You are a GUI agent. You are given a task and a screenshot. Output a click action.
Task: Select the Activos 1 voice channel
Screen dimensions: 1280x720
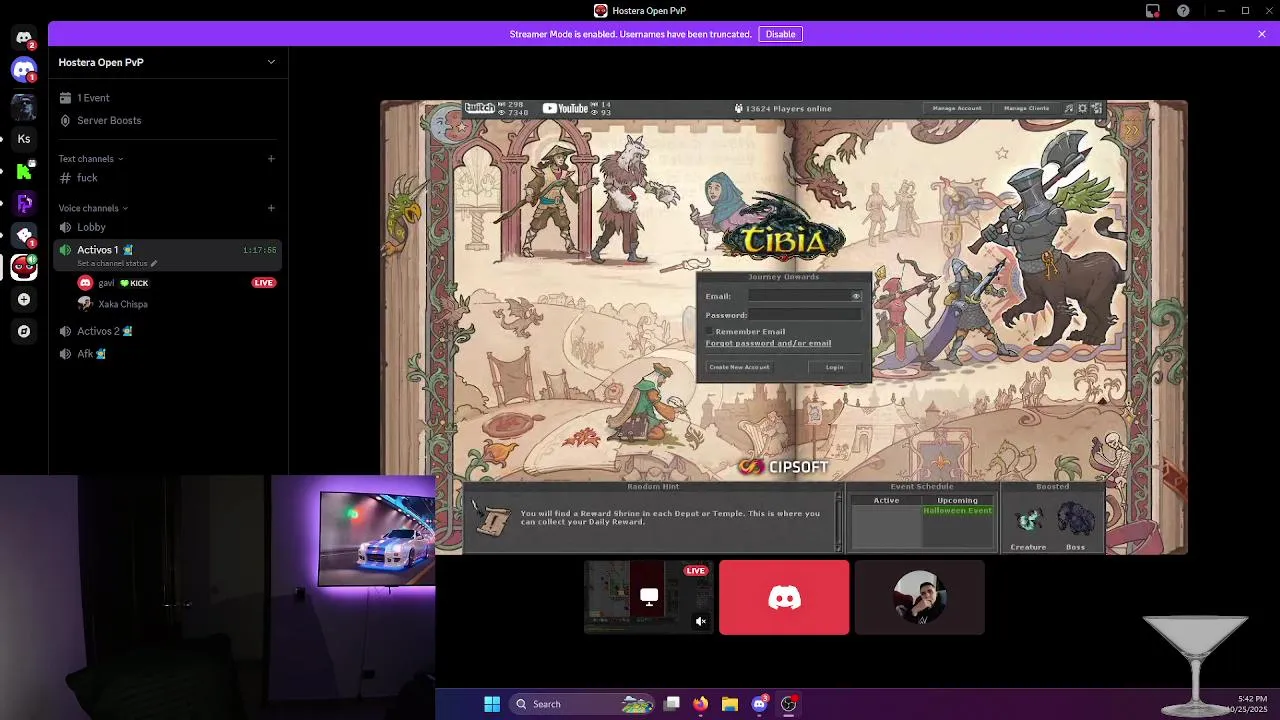168,255
